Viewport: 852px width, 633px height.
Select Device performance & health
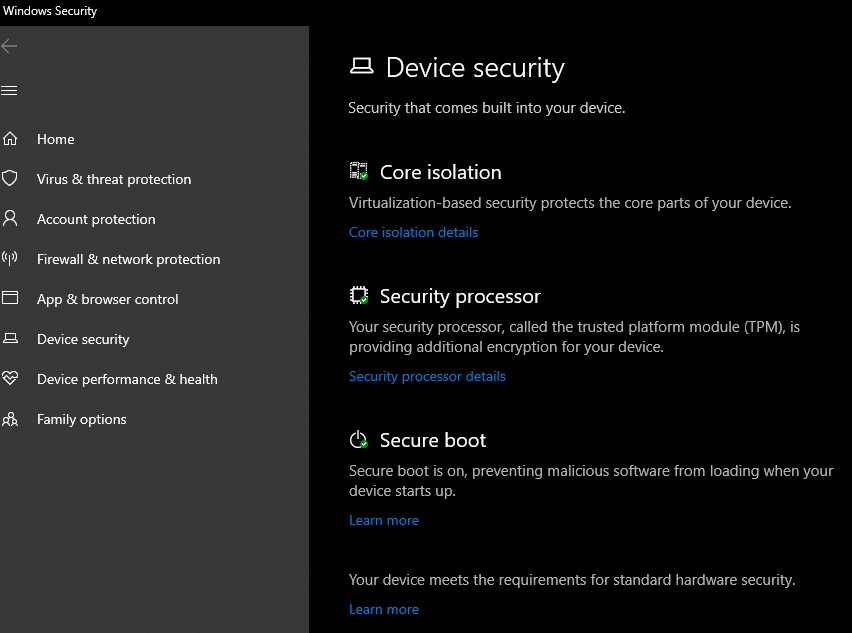tap(127, 379)
